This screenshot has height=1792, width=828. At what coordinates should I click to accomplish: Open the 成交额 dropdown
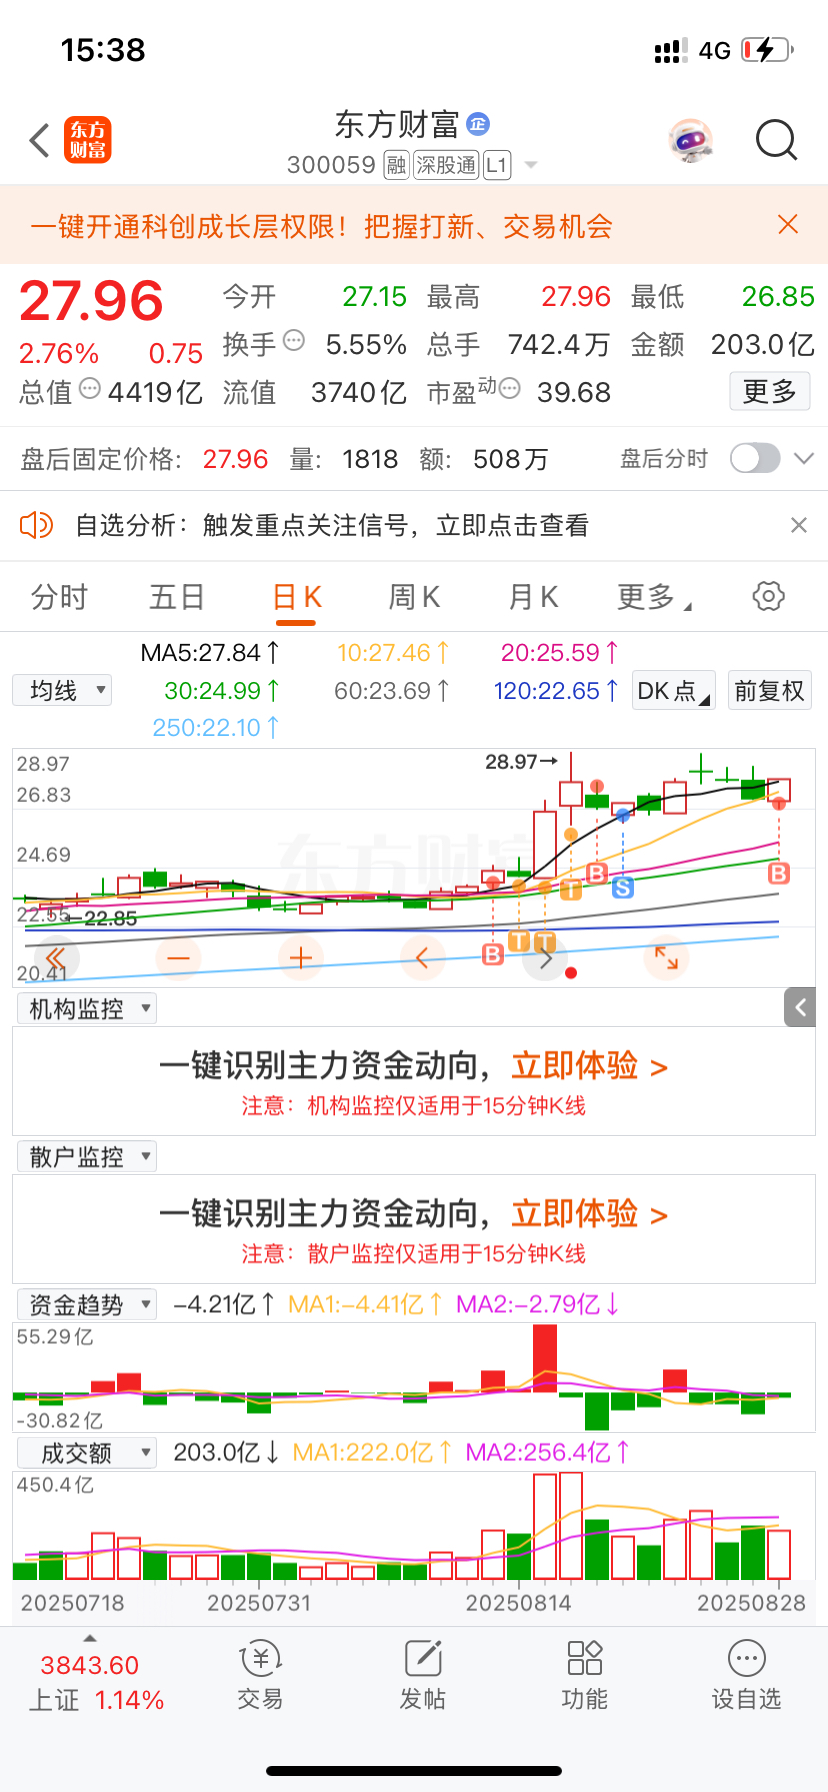coord(87,1452)
